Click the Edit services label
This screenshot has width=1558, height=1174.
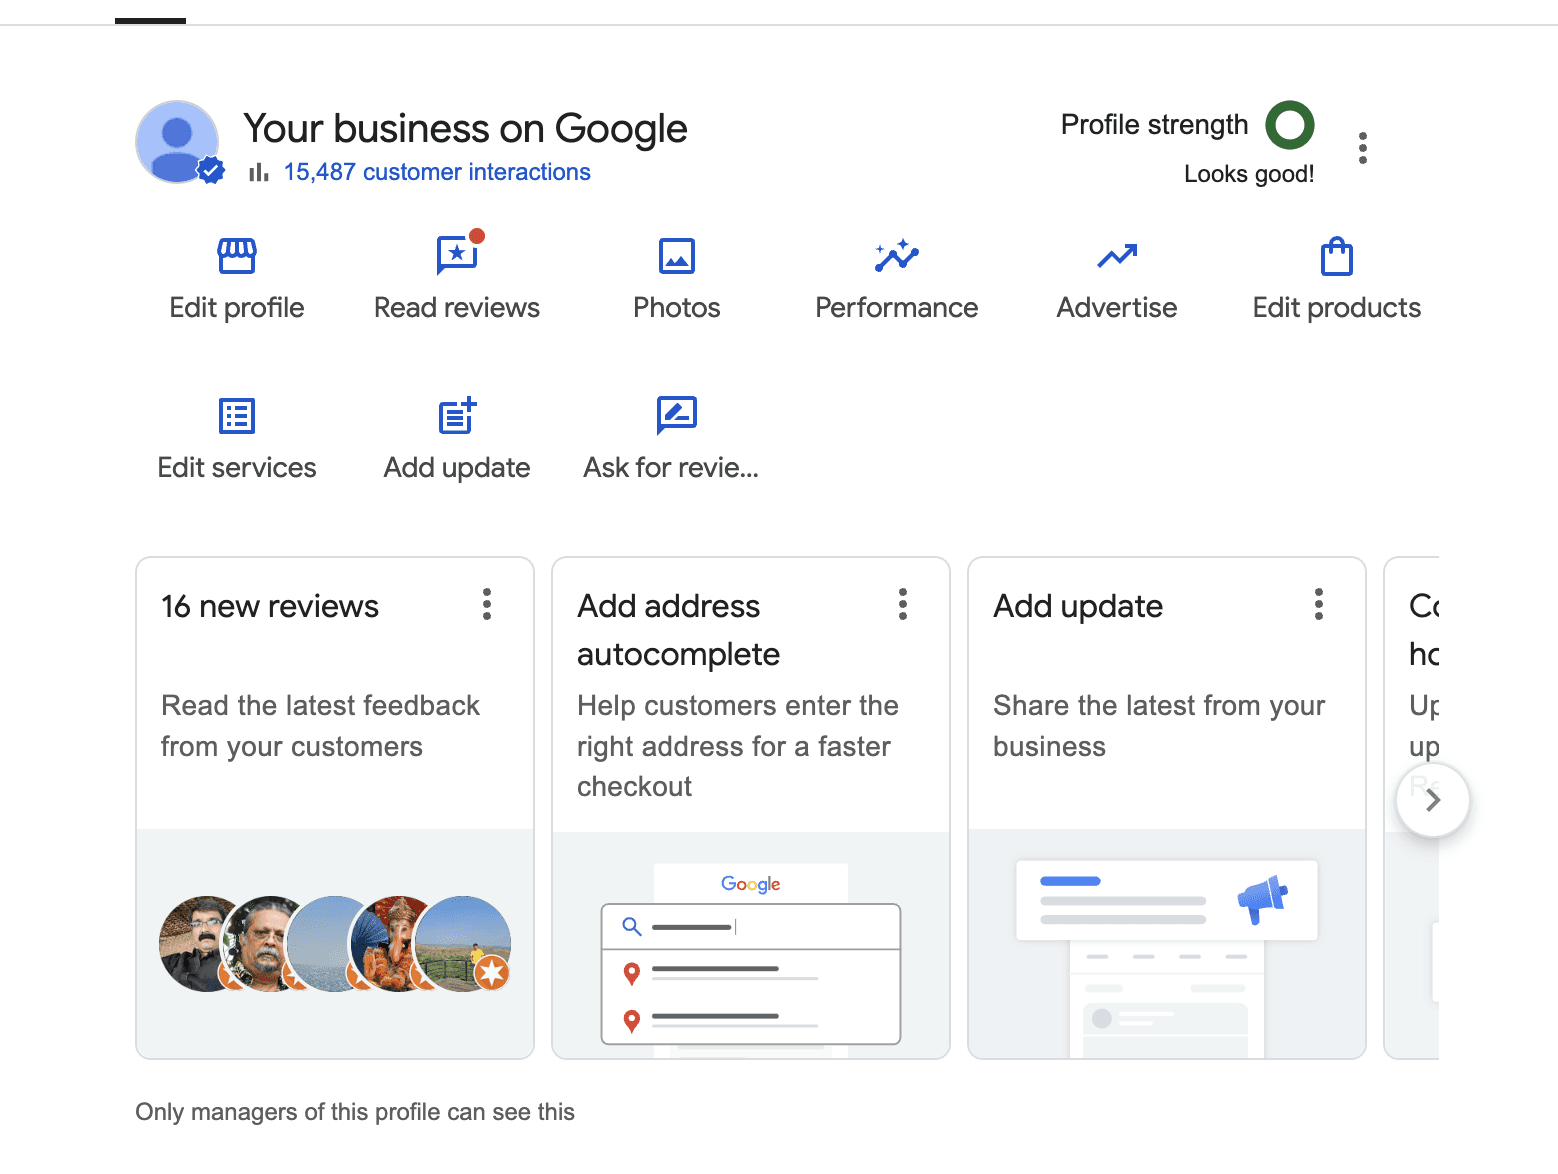click(x=237, y=468)
